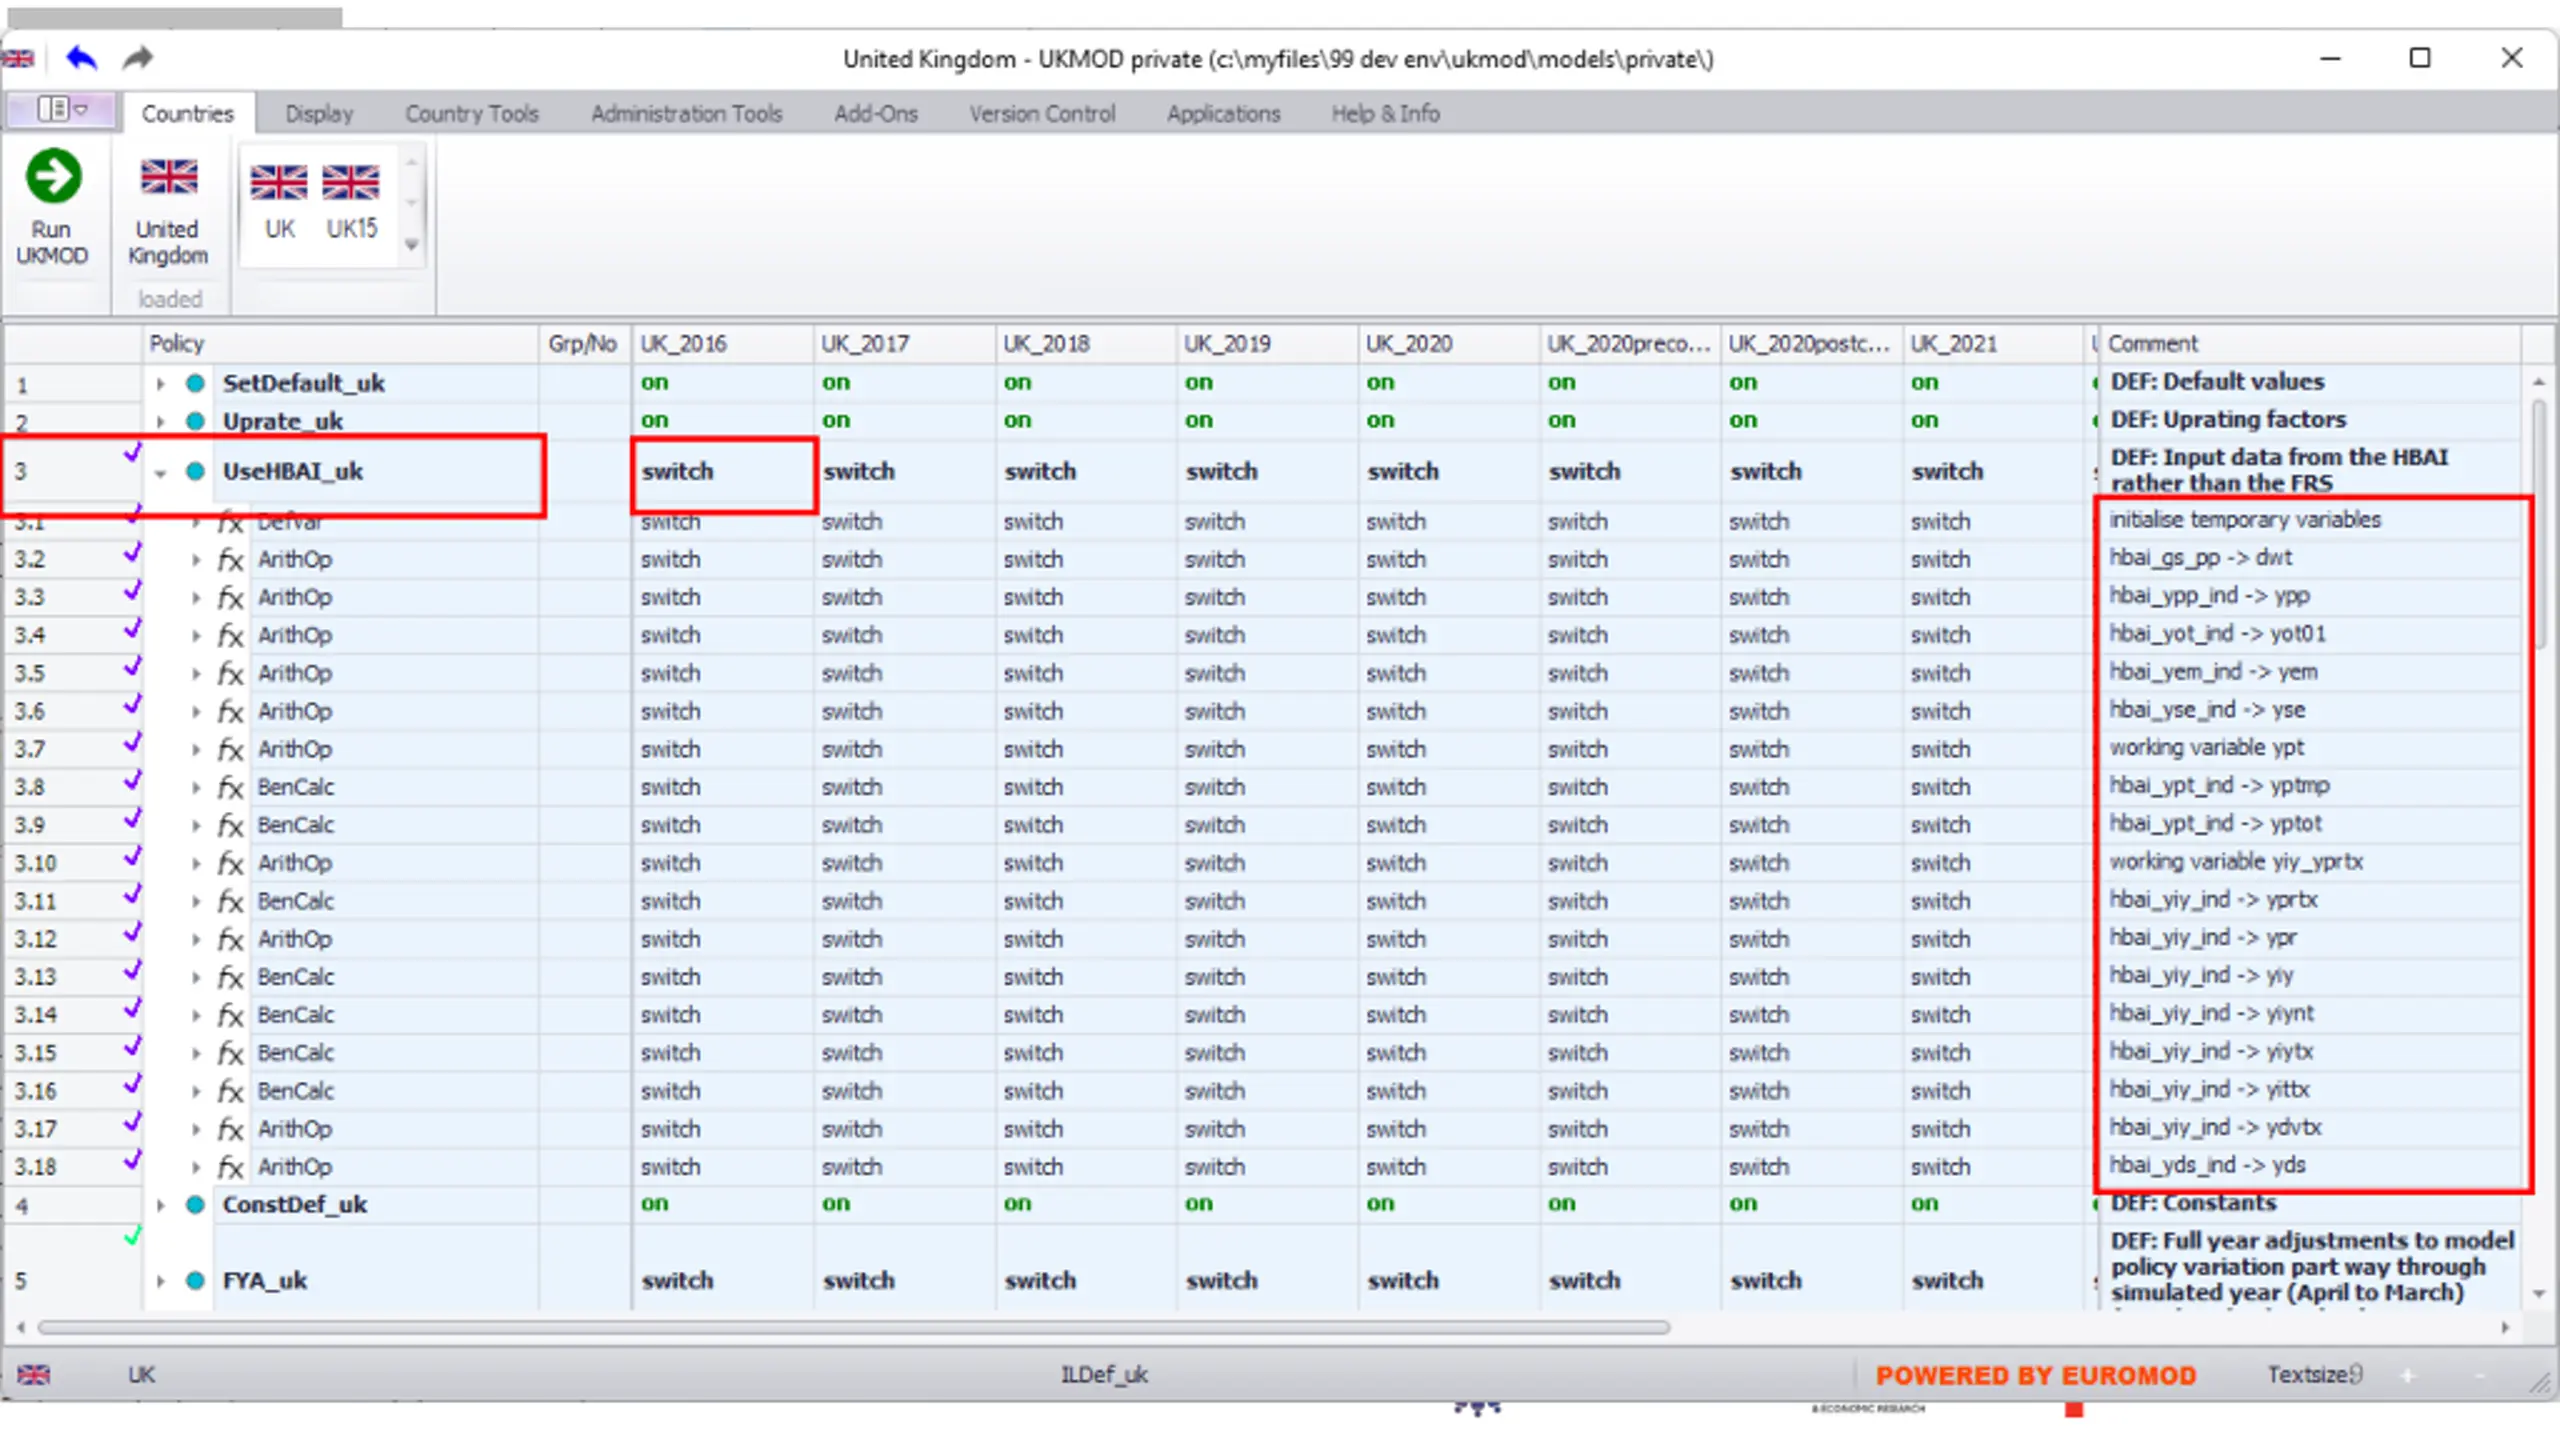The image size is (2560, 1440).
Task: Click the green Run UKMOD arrow icon
Action: tap(53, 177)
